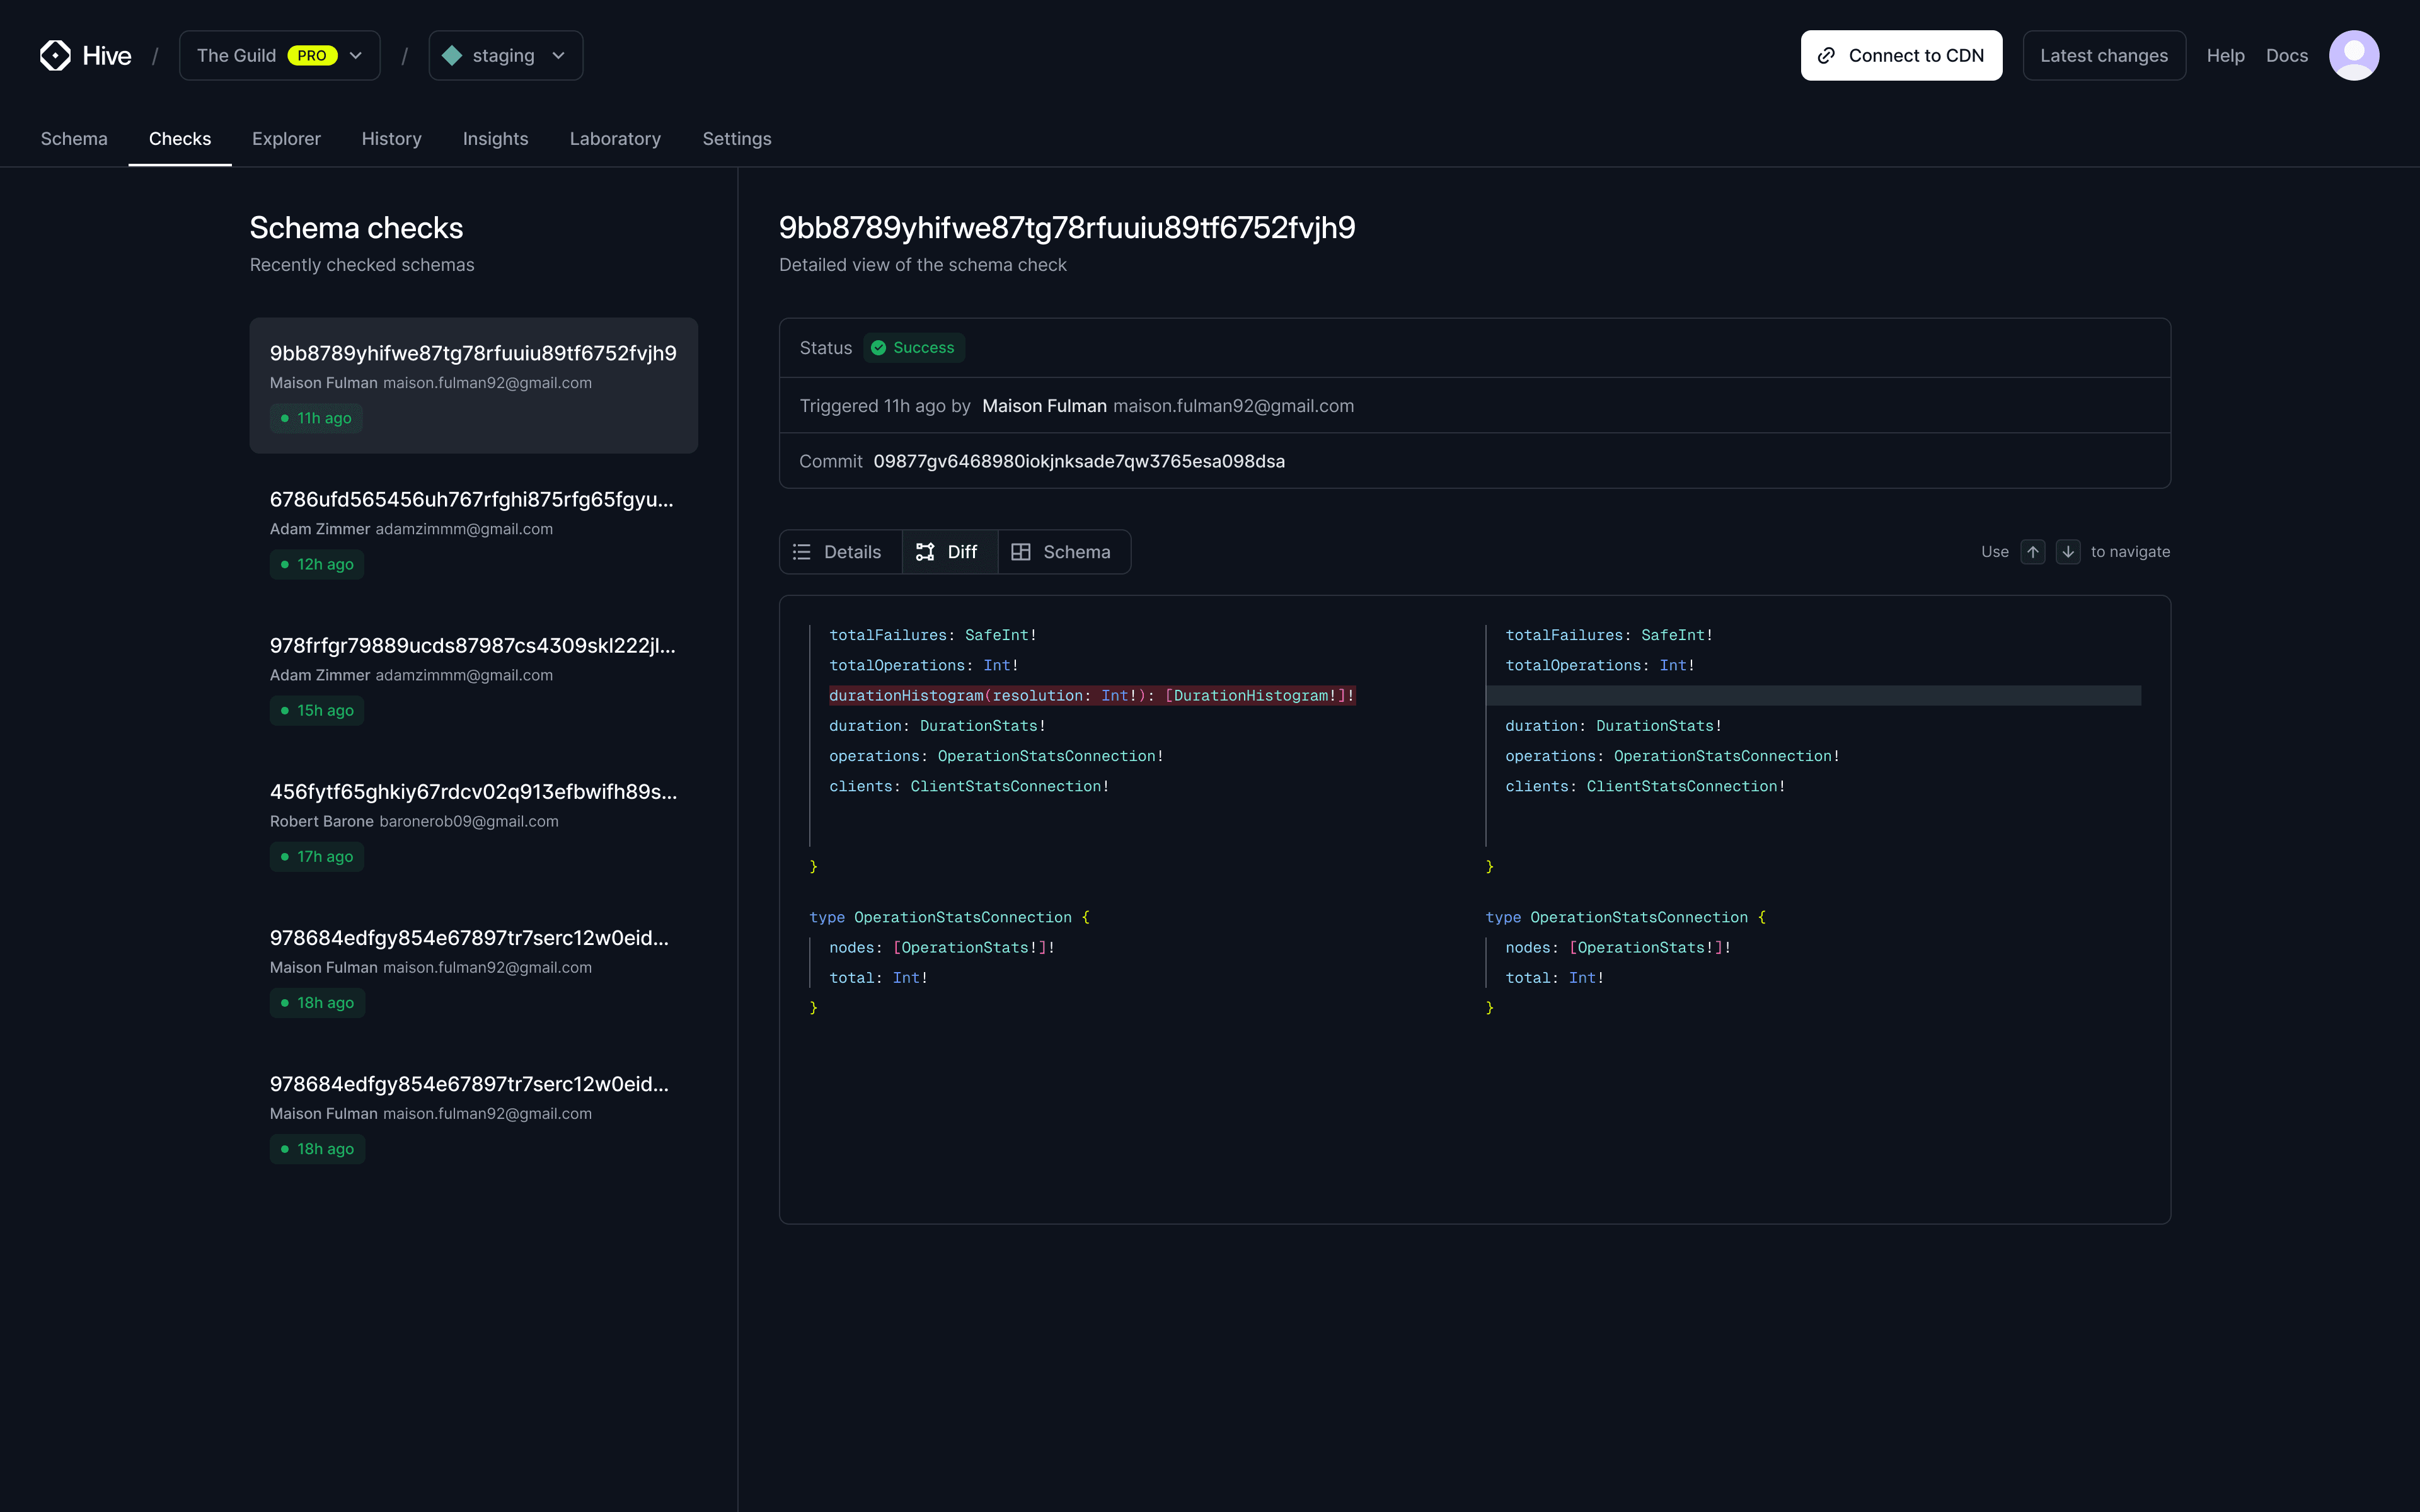The height and width of the screenshot is (1512, 2420).
Task: Navigate up with the arrow-up key icon
Action: 2033,552
